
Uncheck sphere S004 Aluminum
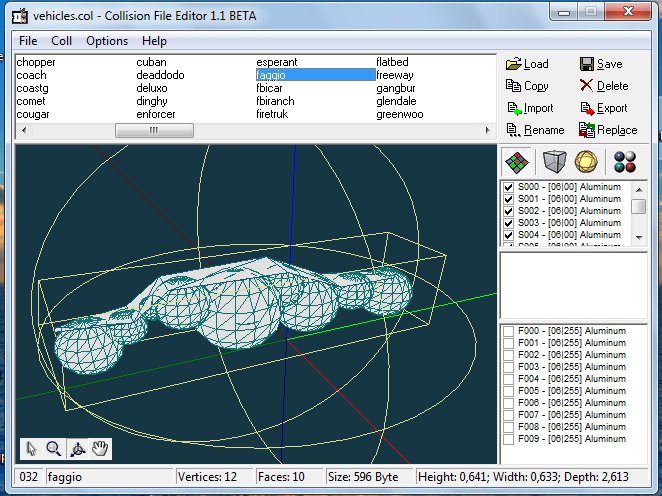pos(508,235)
